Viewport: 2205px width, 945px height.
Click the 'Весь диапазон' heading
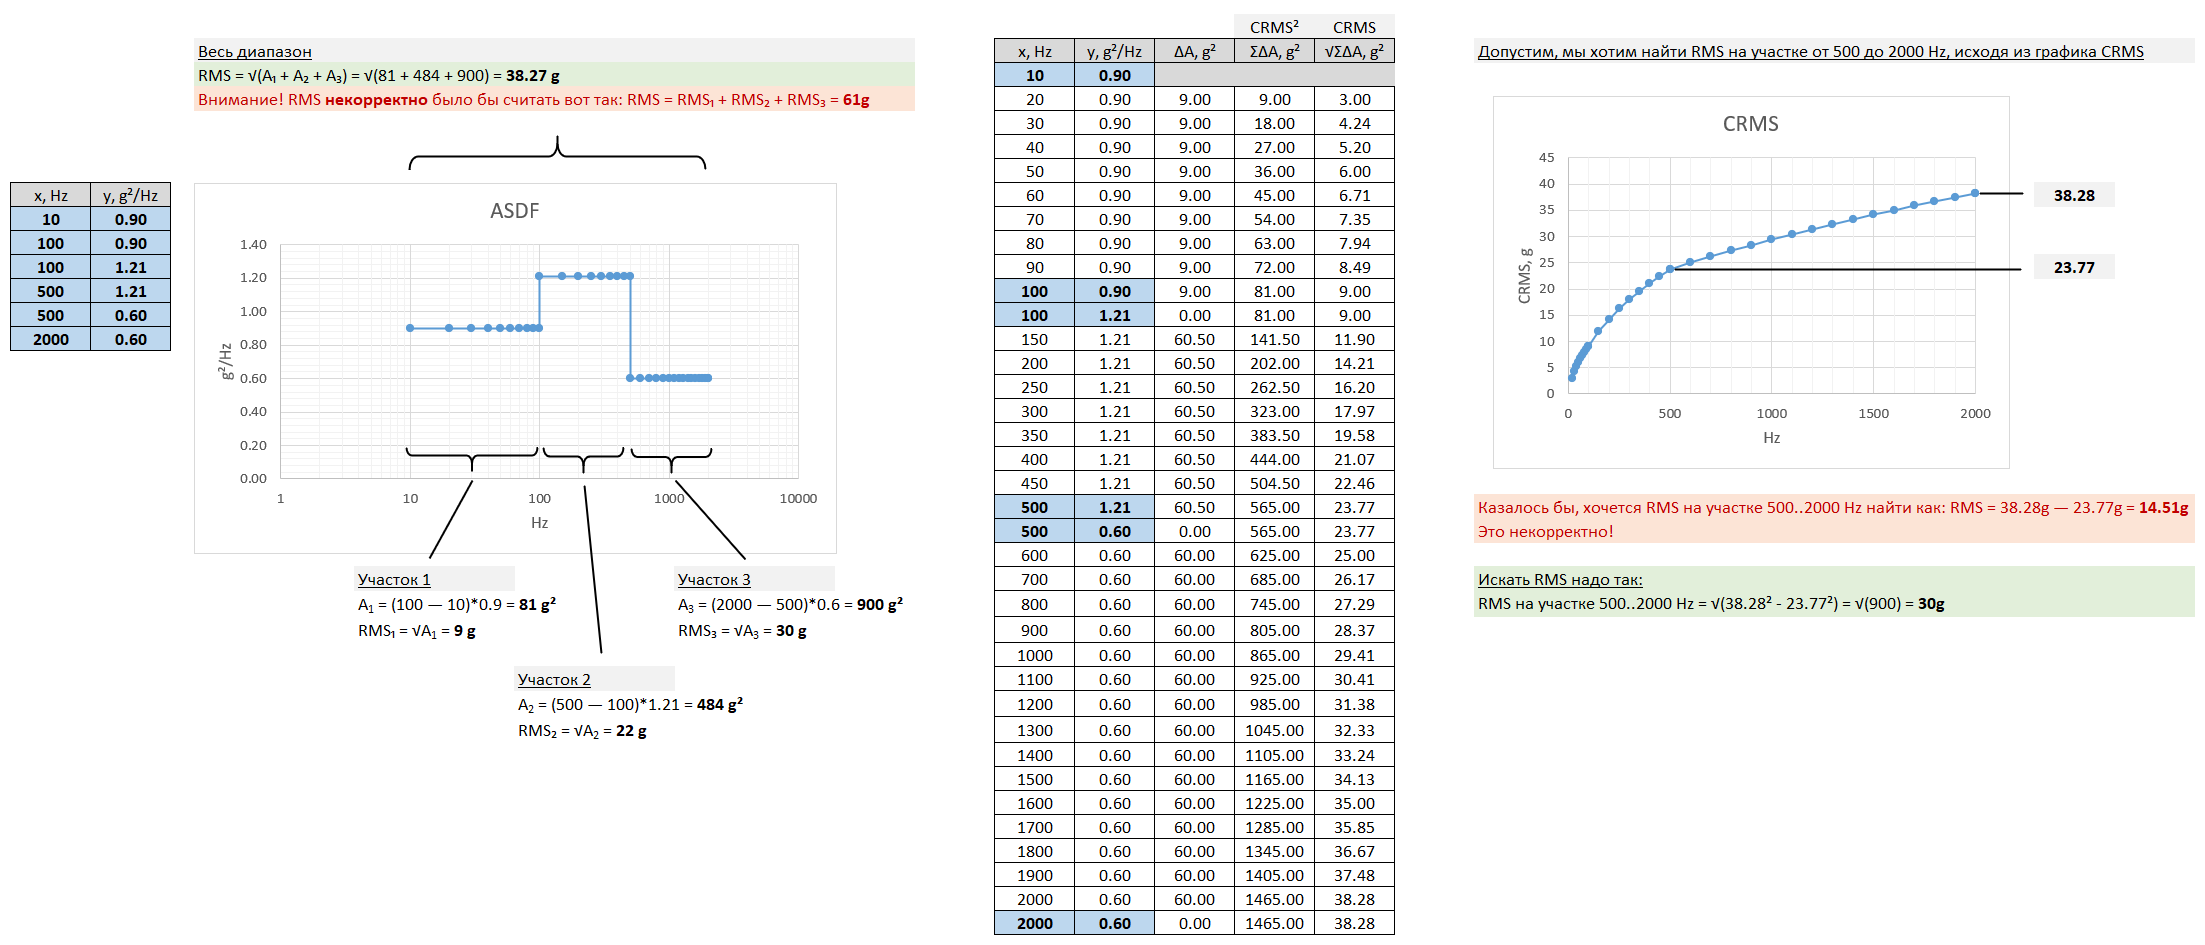pos(254,51)
